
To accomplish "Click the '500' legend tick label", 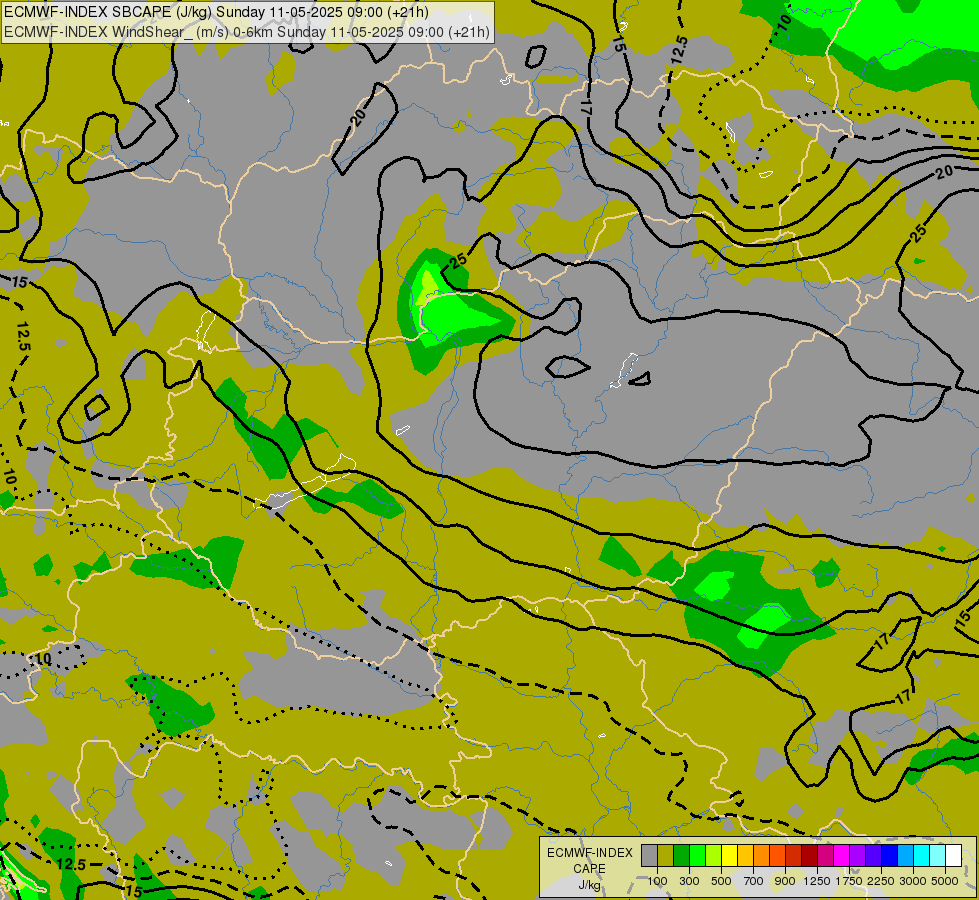I will tap(721, 881).
